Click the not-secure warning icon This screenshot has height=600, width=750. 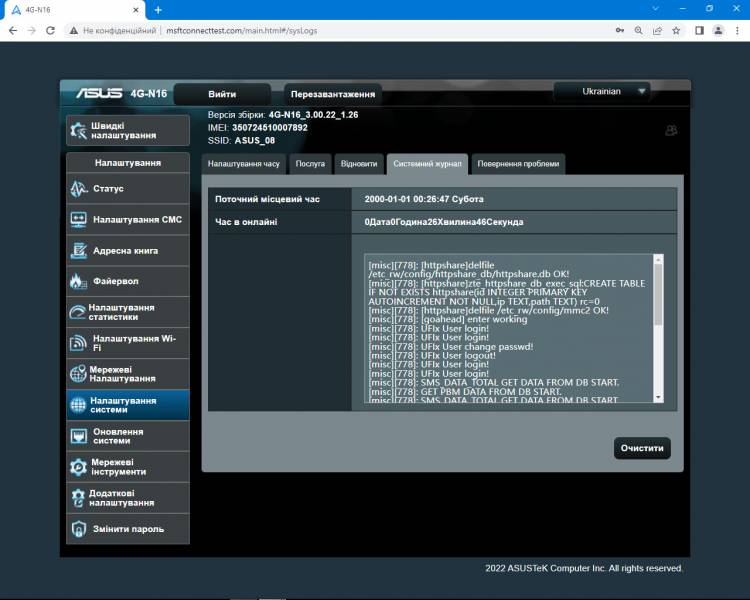(x=73, y=31)
